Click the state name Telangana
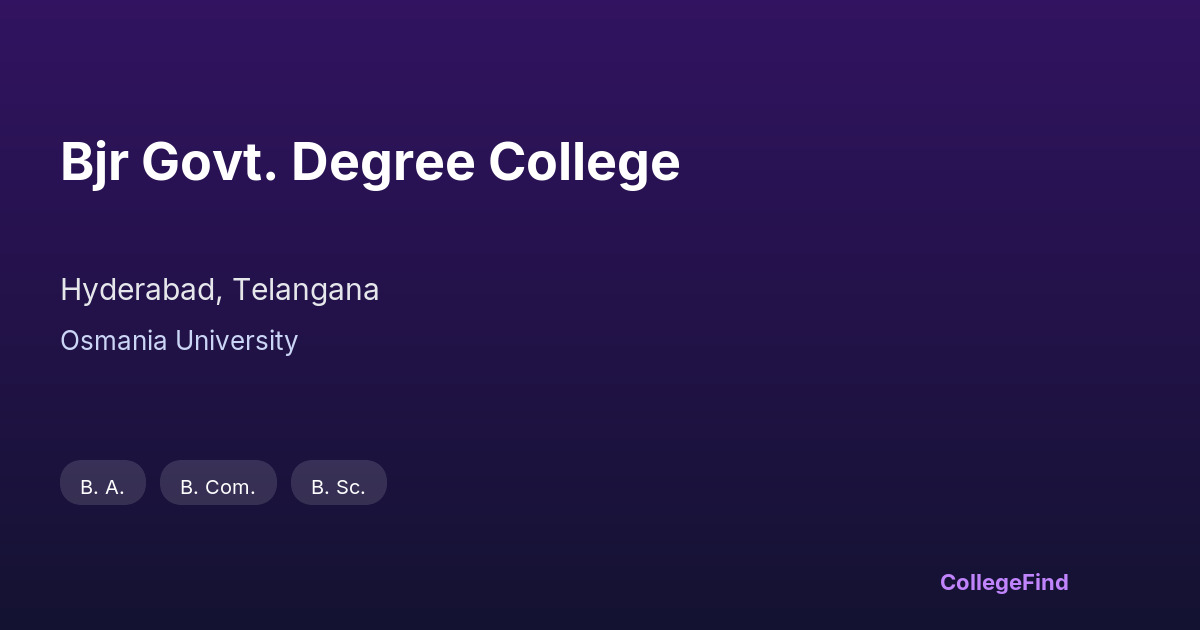 [x=306, y=290]
